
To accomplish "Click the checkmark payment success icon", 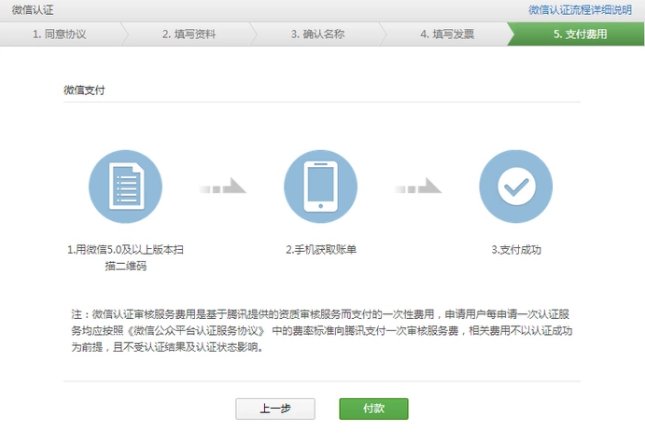I will [x=516, y=186].
